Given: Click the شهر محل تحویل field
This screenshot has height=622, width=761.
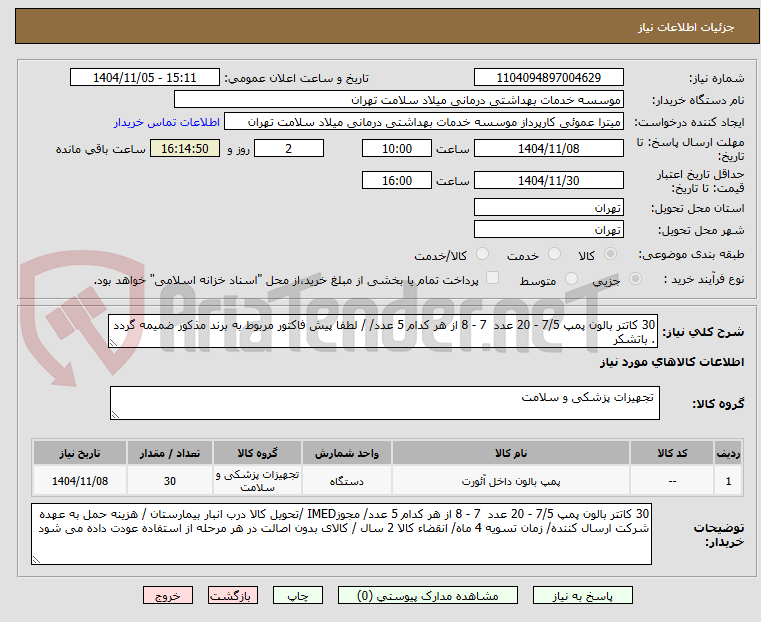Looking at the screenshot, I should [x=548, y=229].
